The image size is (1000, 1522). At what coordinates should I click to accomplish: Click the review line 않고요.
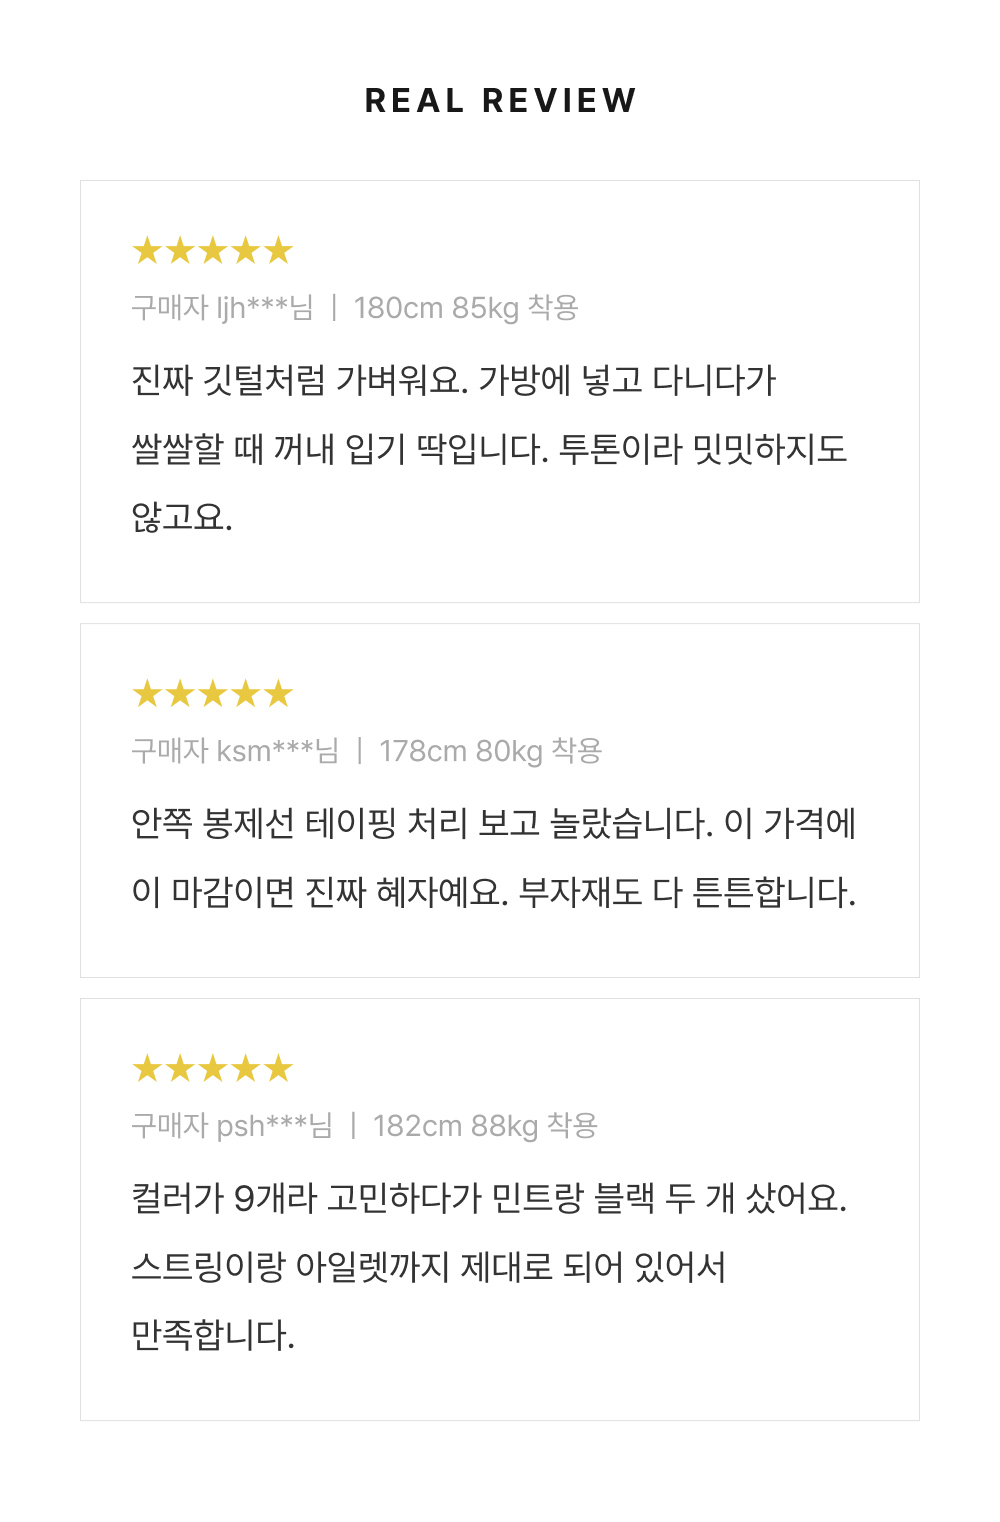pos(182,516)
